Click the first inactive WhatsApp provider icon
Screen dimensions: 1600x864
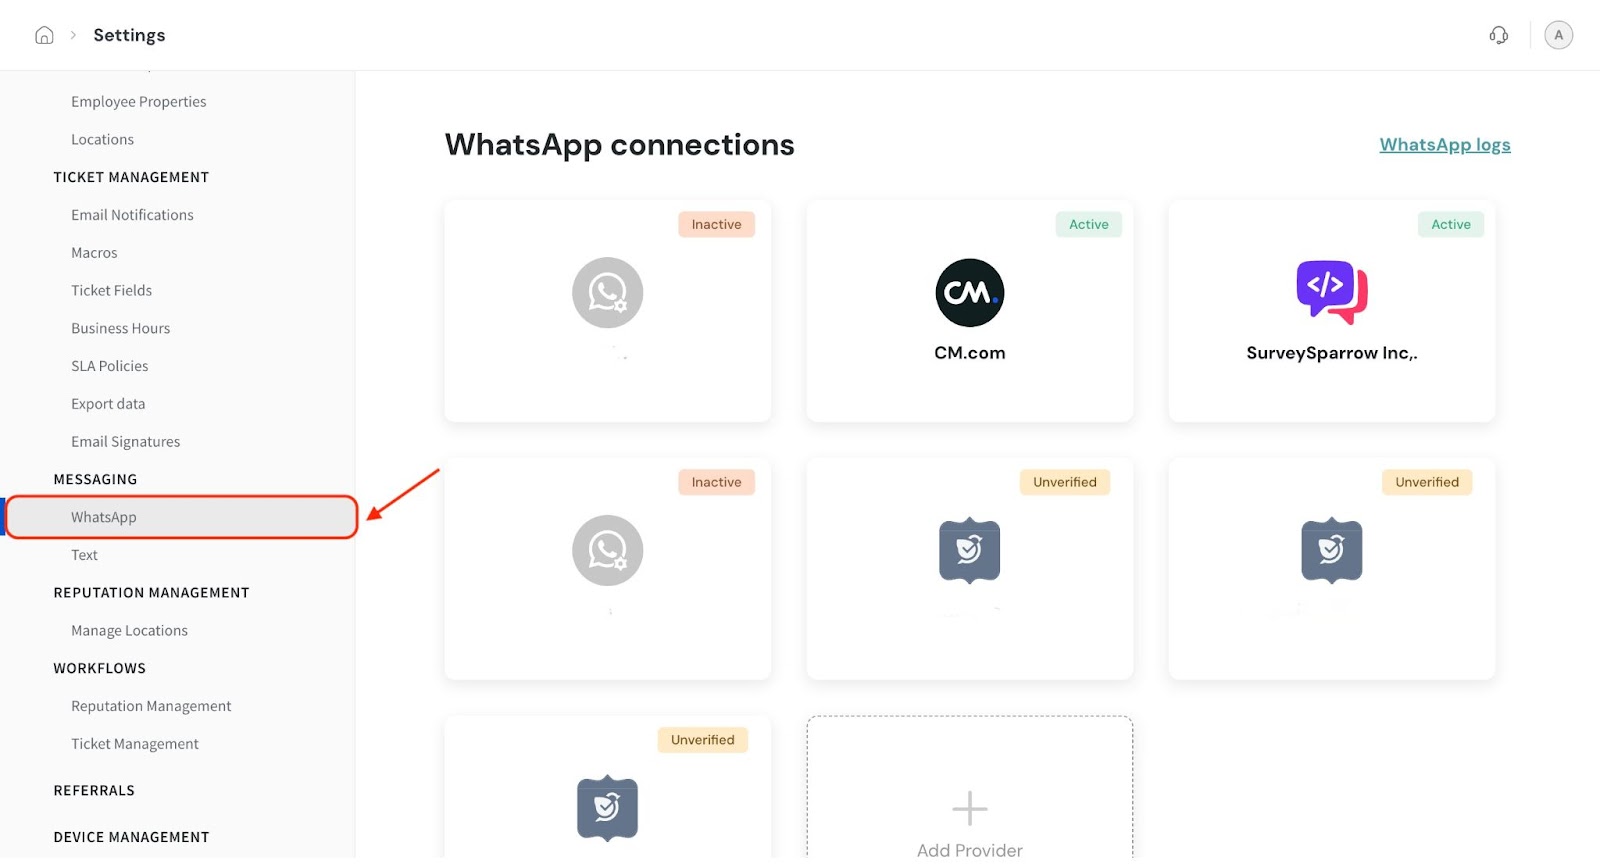(607, 293)
